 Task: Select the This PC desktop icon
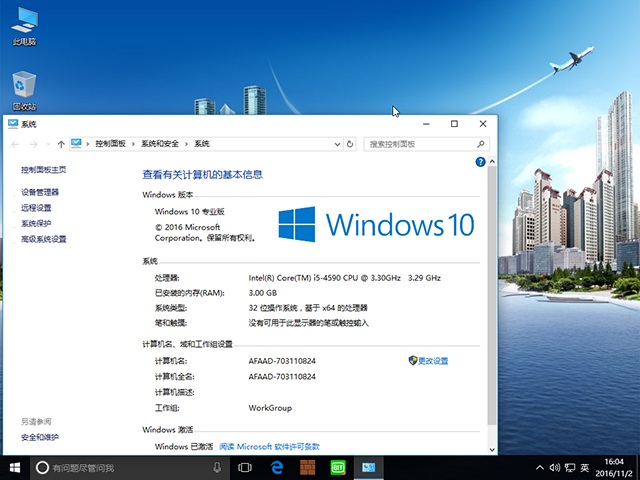24,26
